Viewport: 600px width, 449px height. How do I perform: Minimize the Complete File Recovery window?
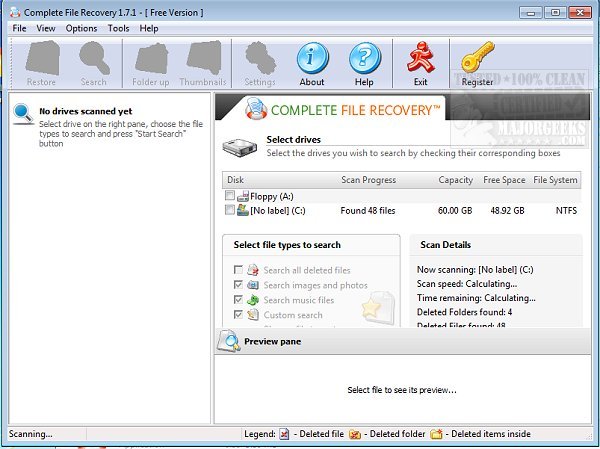tap(530, 12)
